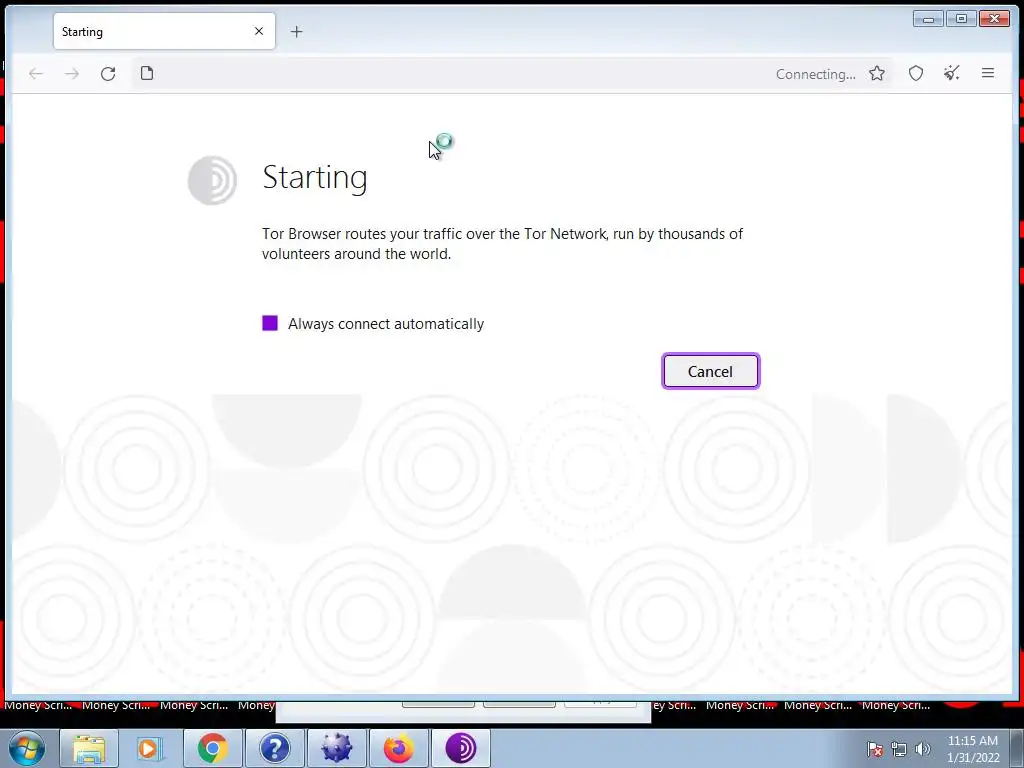Bookmark this page with star icon
This screenshot has height=768, width=1024.
click(x=877, y=73)
